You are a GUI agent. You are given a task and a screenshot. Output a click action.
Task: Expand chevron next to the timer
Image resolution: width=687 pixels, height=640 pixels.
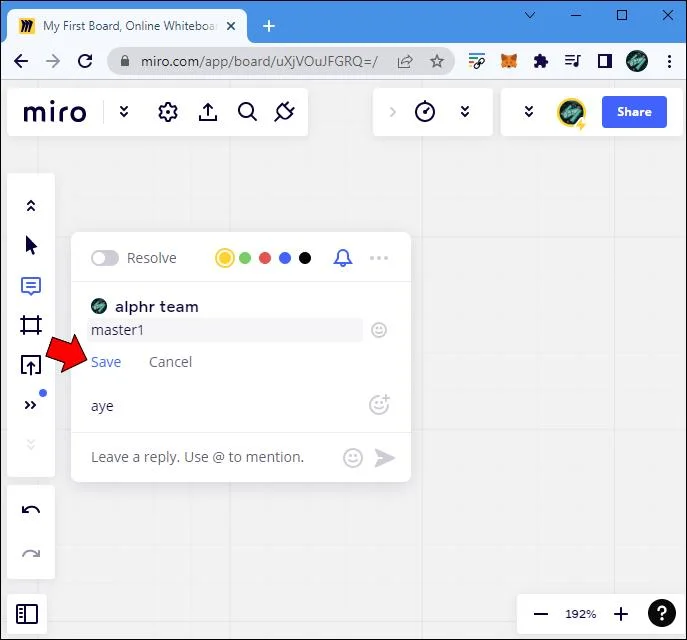pyautogui.click(x=465, y=112)
